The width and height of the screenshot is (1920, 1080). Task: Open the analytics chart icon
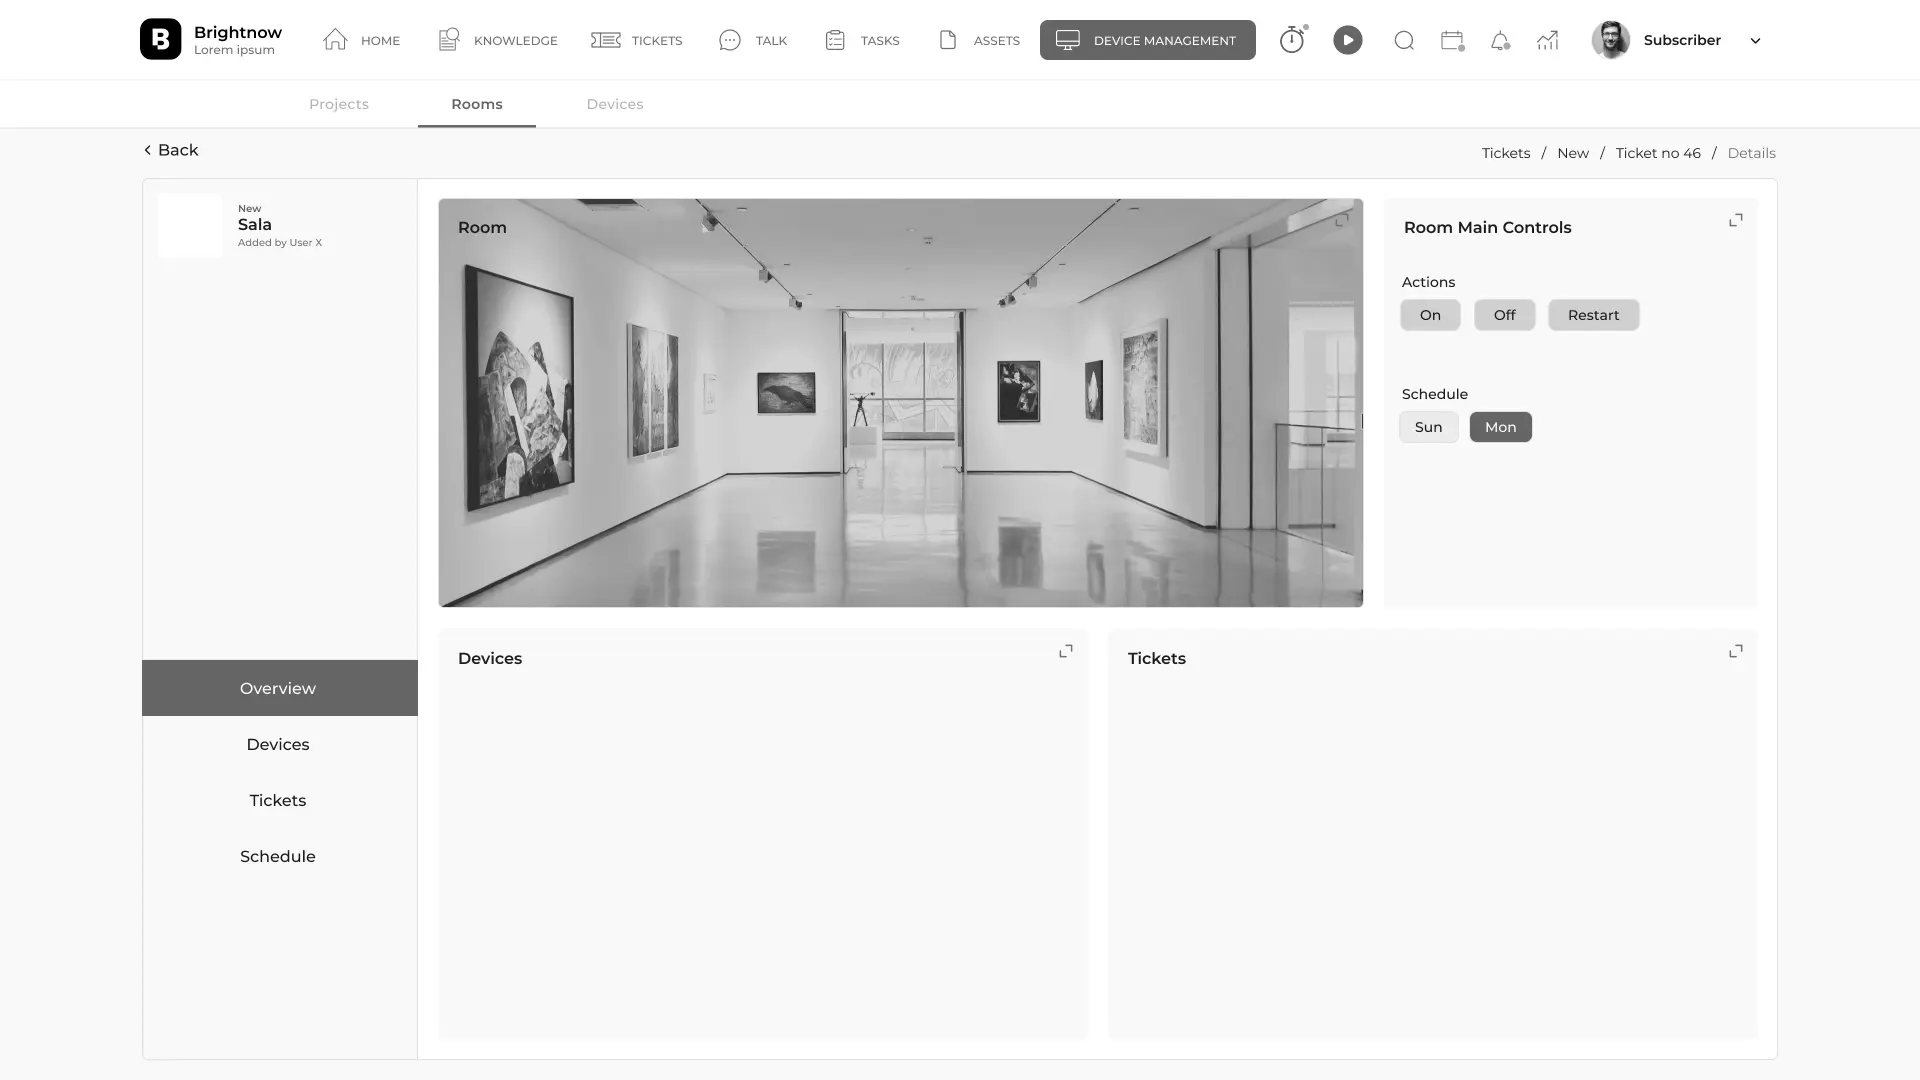(1548, 40)
